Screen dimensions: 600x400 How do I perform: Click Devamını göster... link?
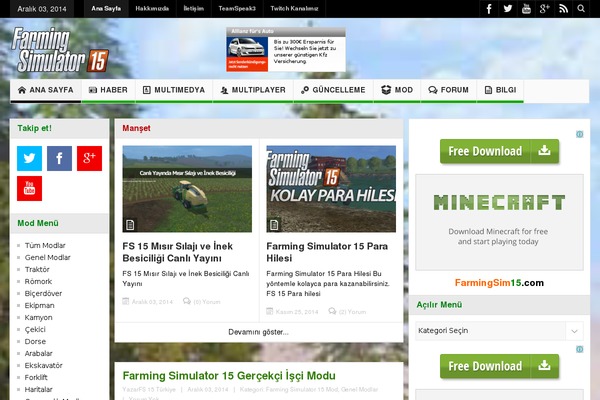[259, 332]
